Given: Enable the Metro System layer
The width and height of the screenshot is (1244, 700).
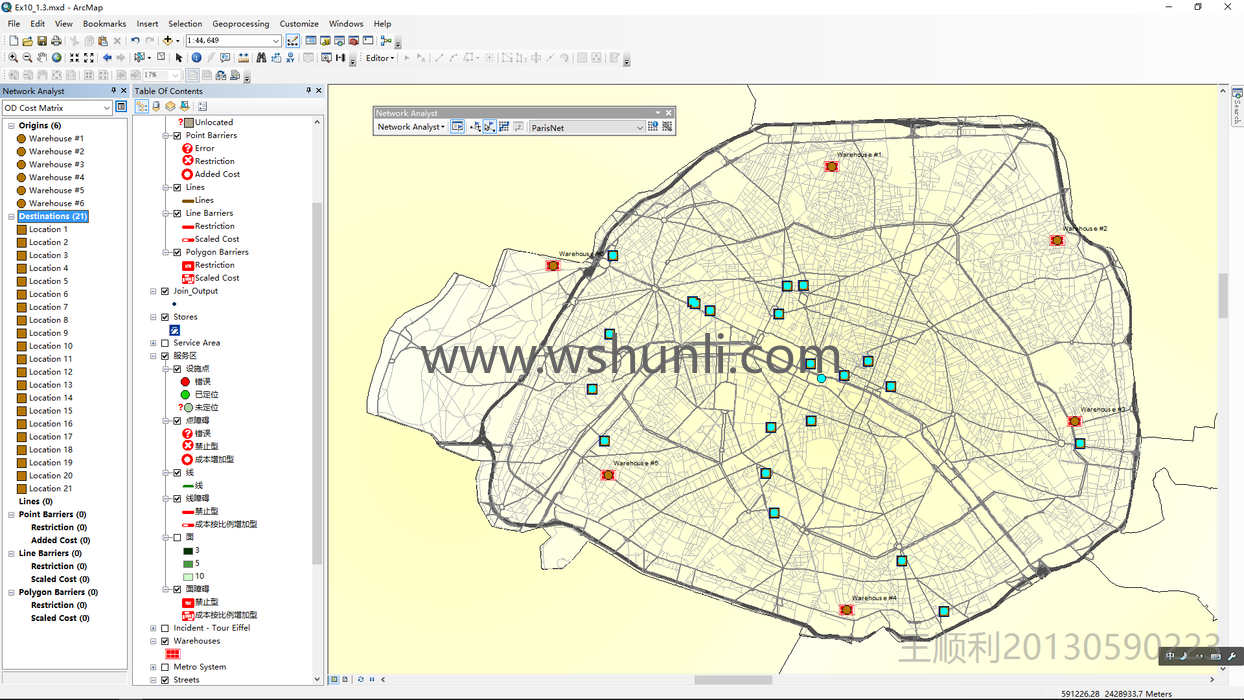Looking at the screenshot, I should coord(165,668).
